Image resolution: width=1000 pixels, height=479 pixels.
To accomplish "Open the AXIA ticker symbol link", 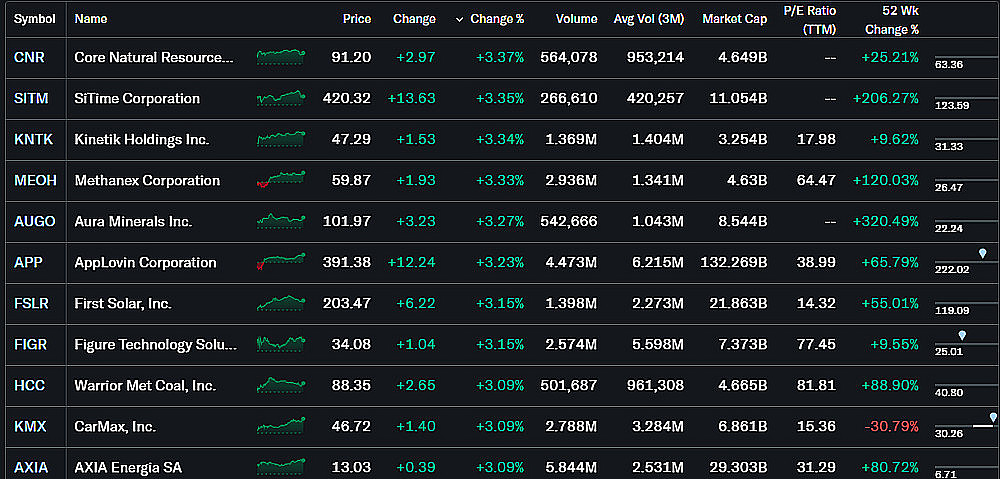I will click(31, 468).
